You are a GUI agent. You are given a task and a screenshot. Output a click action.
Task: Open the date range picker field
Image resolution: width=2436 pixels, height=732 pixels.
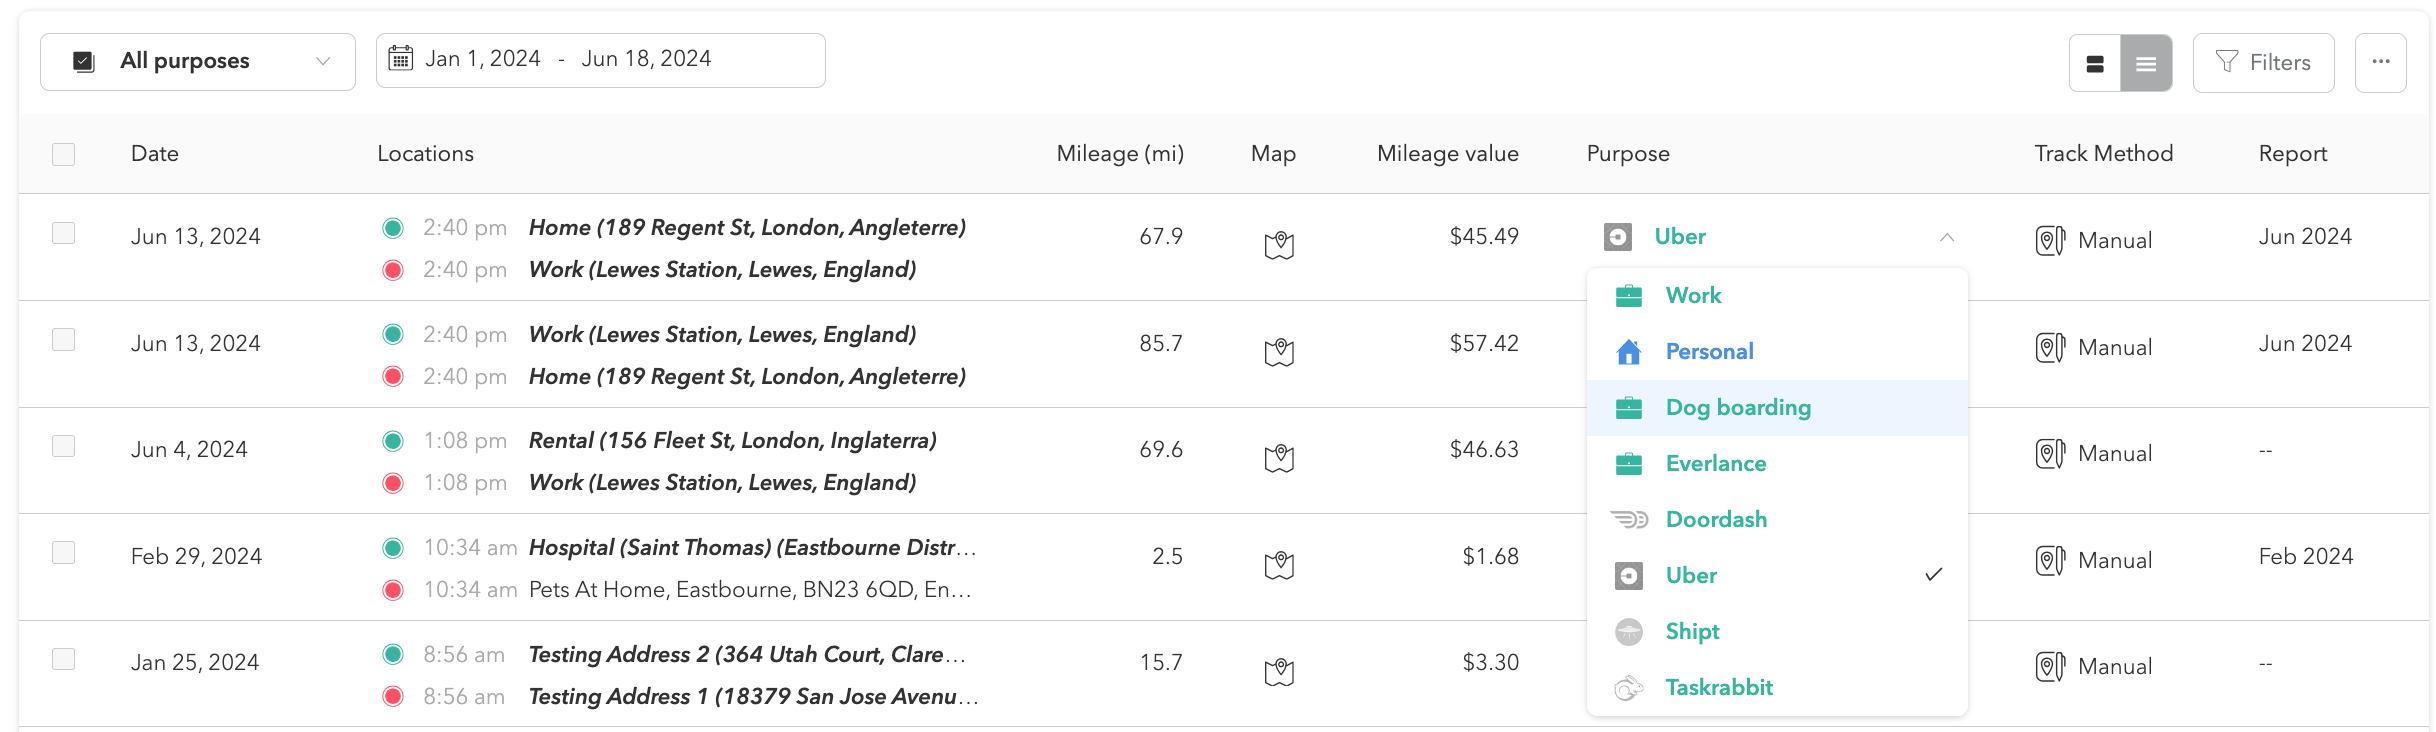(601, 60)
